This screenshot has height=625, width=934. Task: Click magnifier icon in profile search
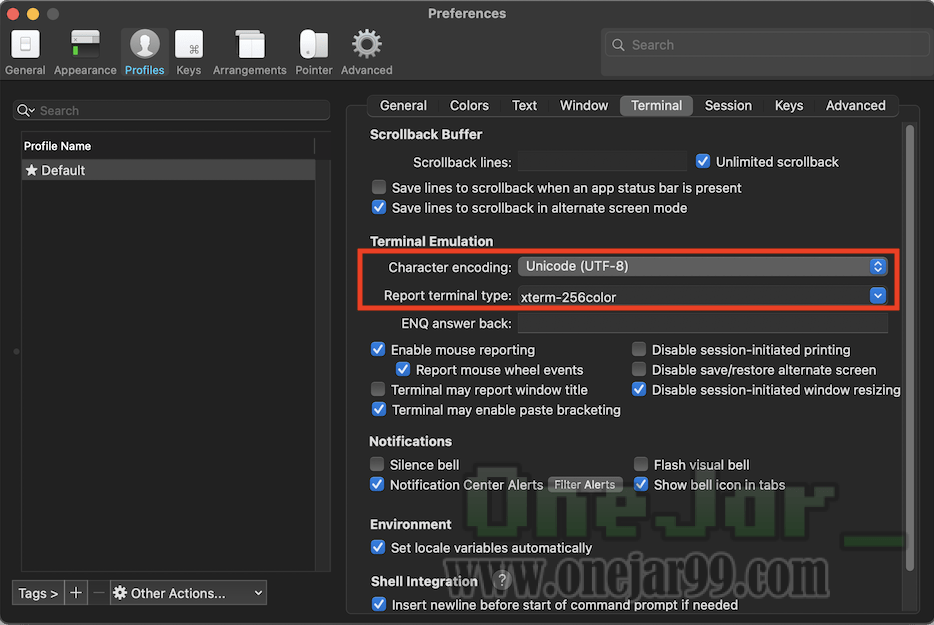click(26, 110)
